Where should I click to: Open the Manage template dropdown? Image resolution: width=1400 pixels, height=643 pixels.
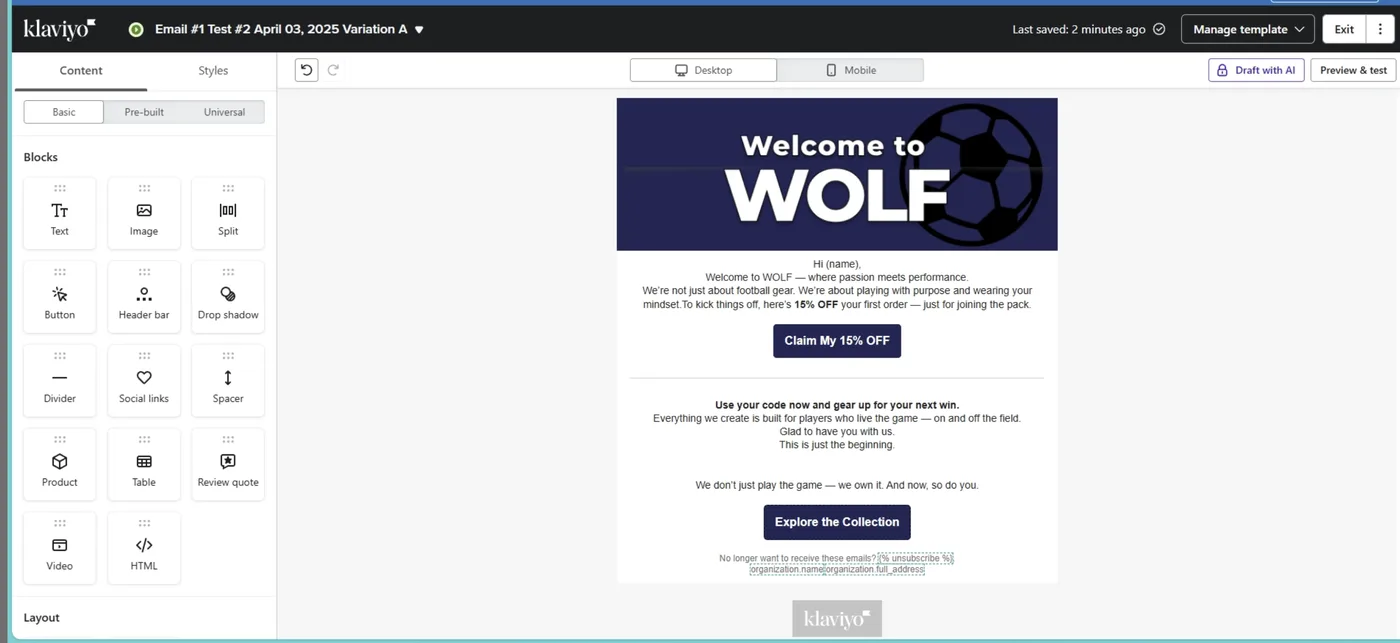point(1248,29)
